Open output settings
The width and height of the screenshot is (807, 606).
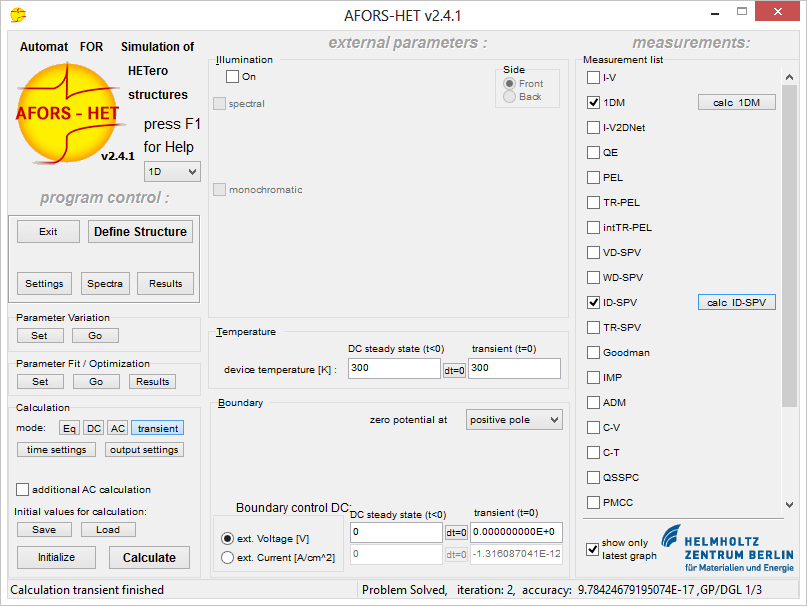point(144,449)
